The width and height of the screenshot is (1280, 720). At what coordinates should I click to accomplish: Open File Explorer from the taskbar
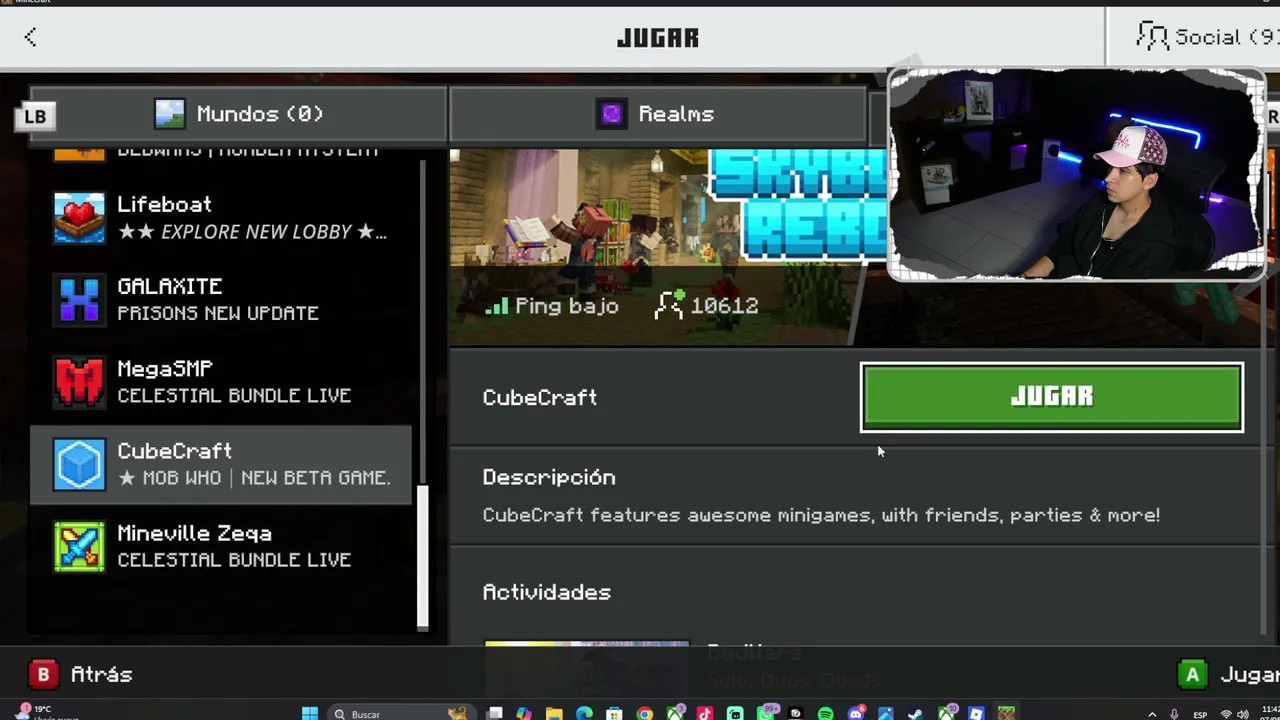tap(554, 714)
